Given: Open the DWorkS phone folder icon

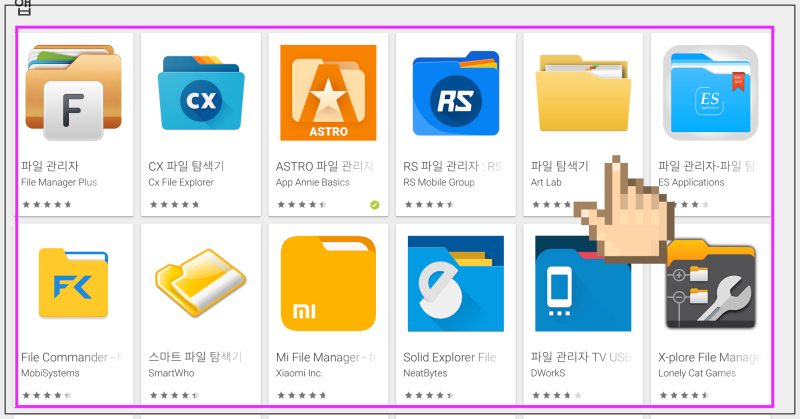Looking at the screenshot, I should pos(583,283).
